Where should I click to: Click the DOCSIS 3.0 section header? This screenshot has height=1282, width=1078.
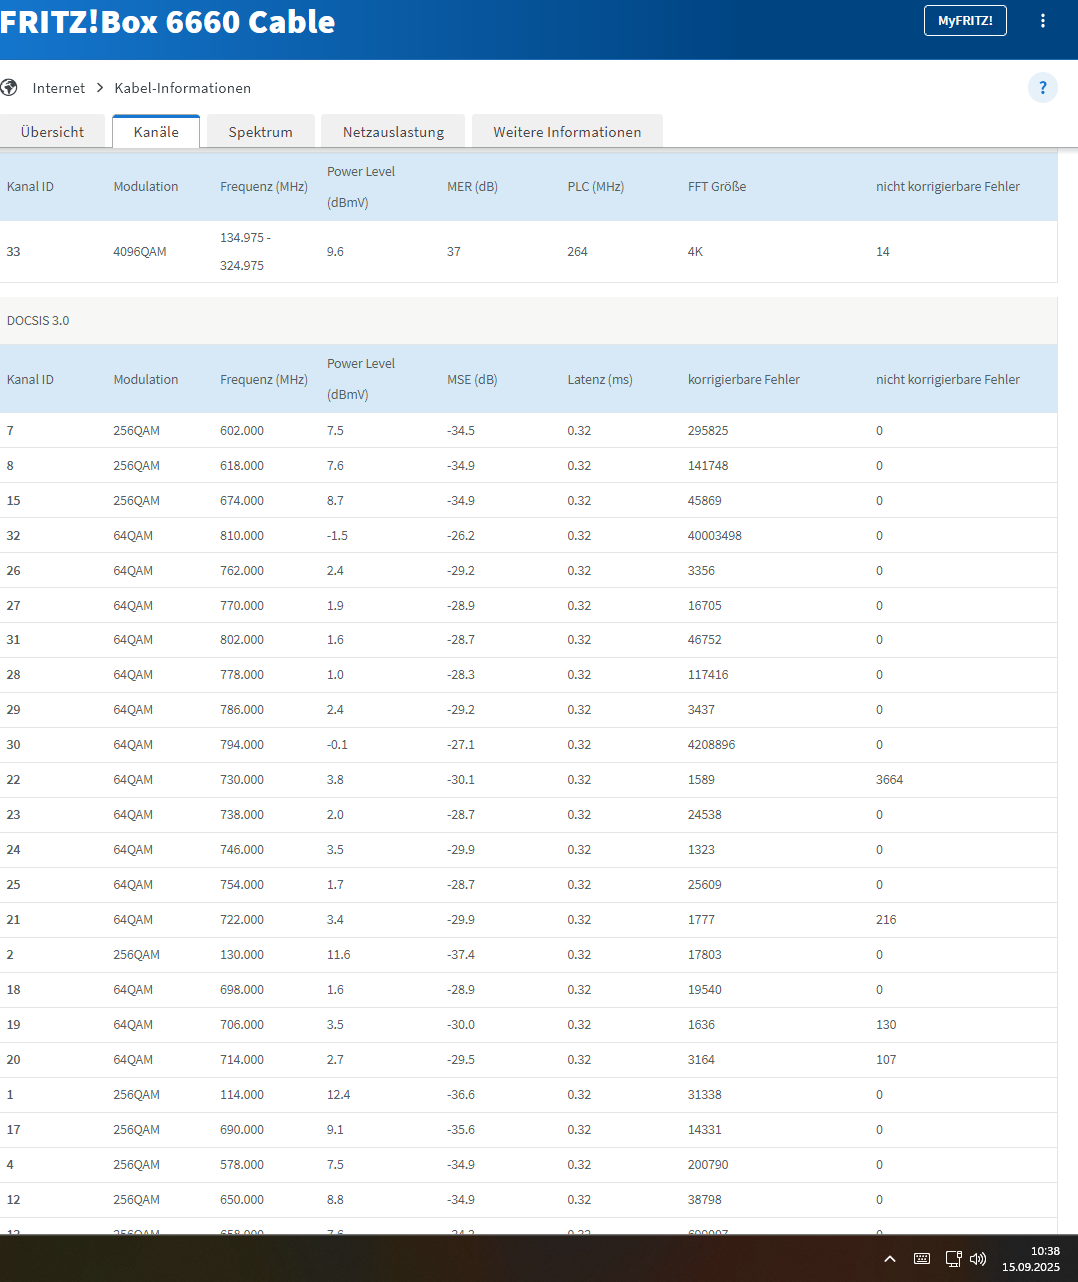click(x=38, y=321)
